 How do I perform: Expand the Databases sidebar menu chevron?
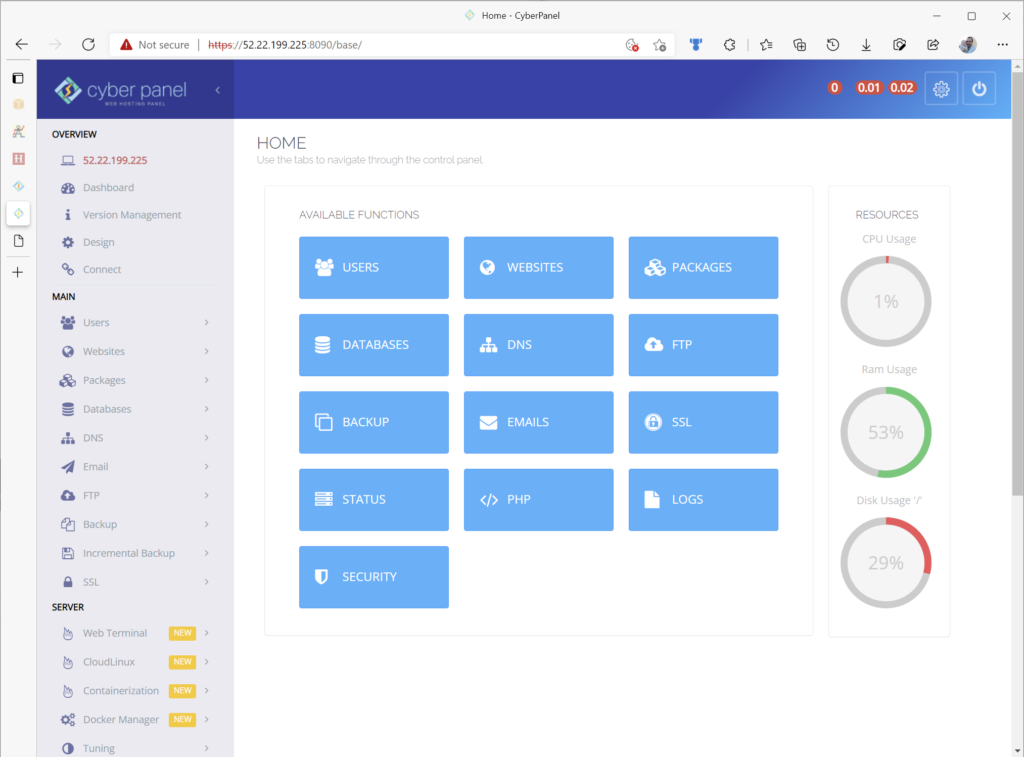[x=206, y=409]
